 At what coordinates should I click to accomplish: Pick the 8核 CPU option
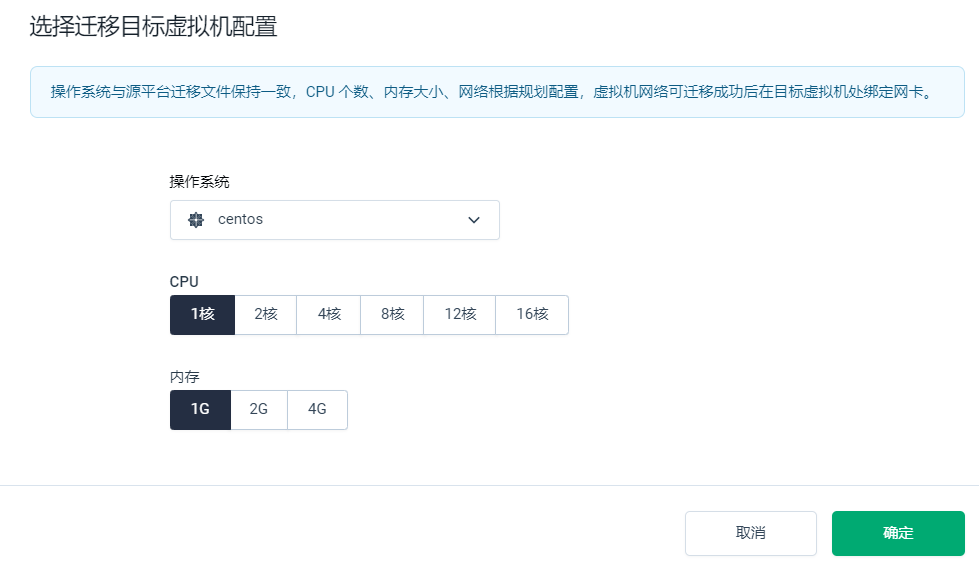click(x=392, y=314)
